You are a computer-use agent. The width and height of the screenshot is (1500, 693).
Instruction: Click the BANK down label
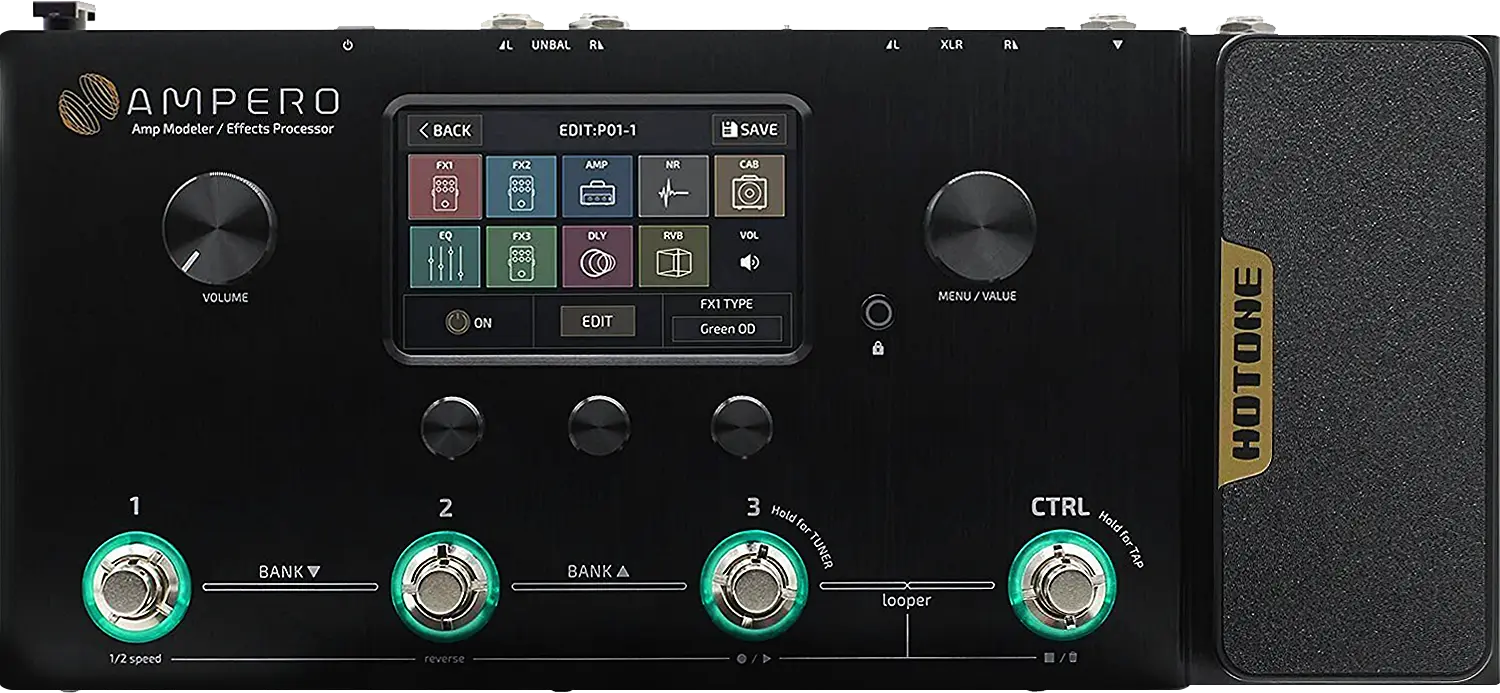coord(289,572)
